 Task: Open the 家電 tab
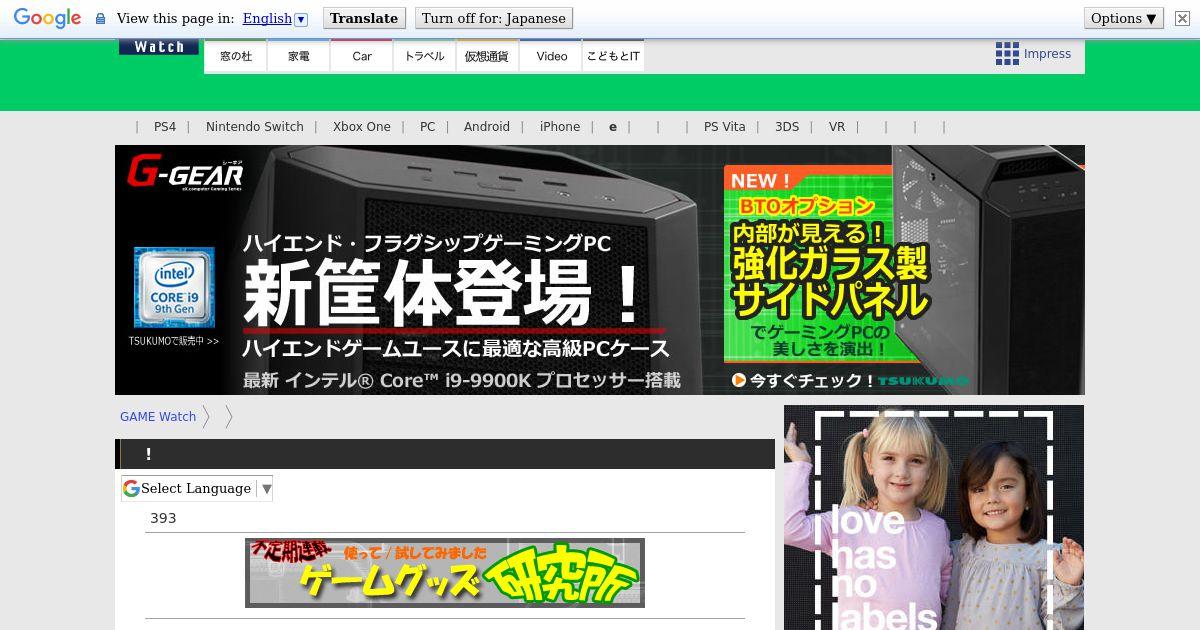[x=299, y=56]
